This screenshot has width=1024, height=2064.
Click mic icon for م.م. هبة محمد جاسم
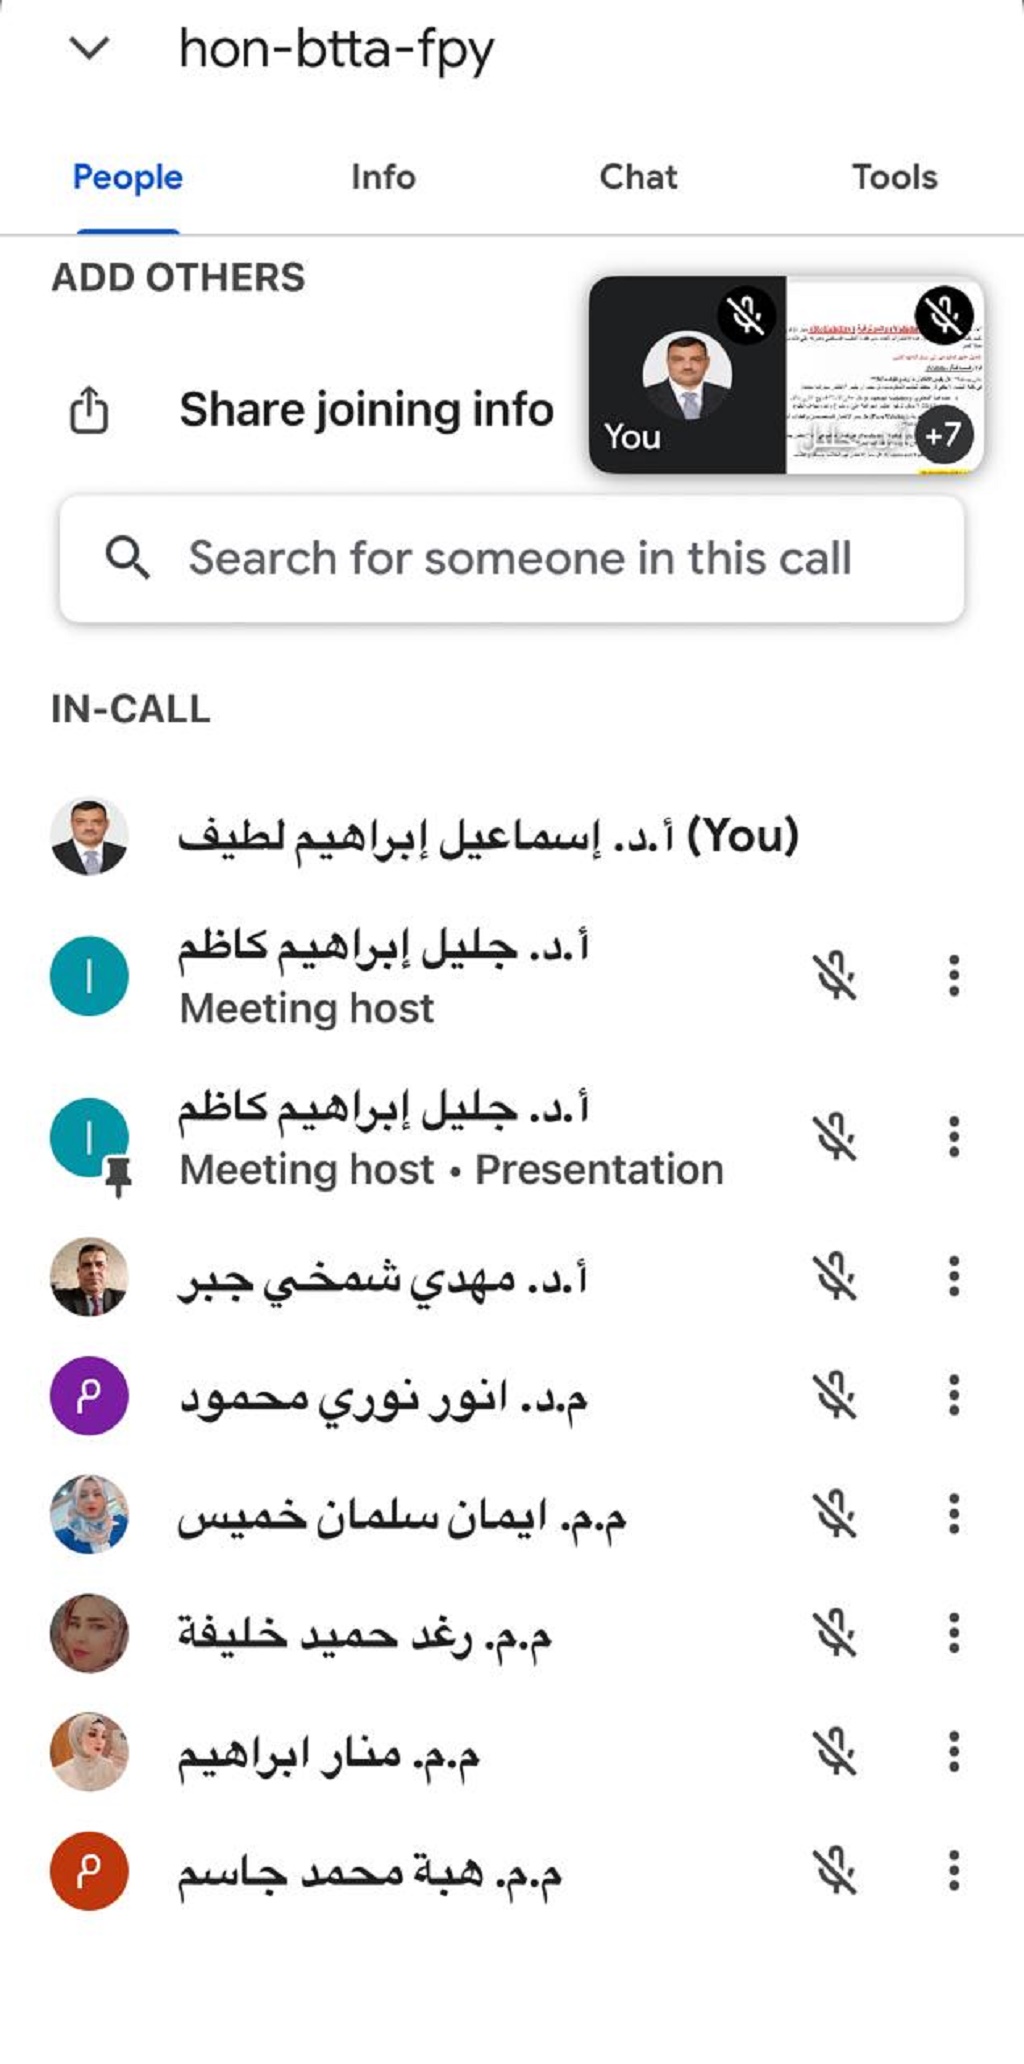pyautogui.click(x=834, y=1871)
